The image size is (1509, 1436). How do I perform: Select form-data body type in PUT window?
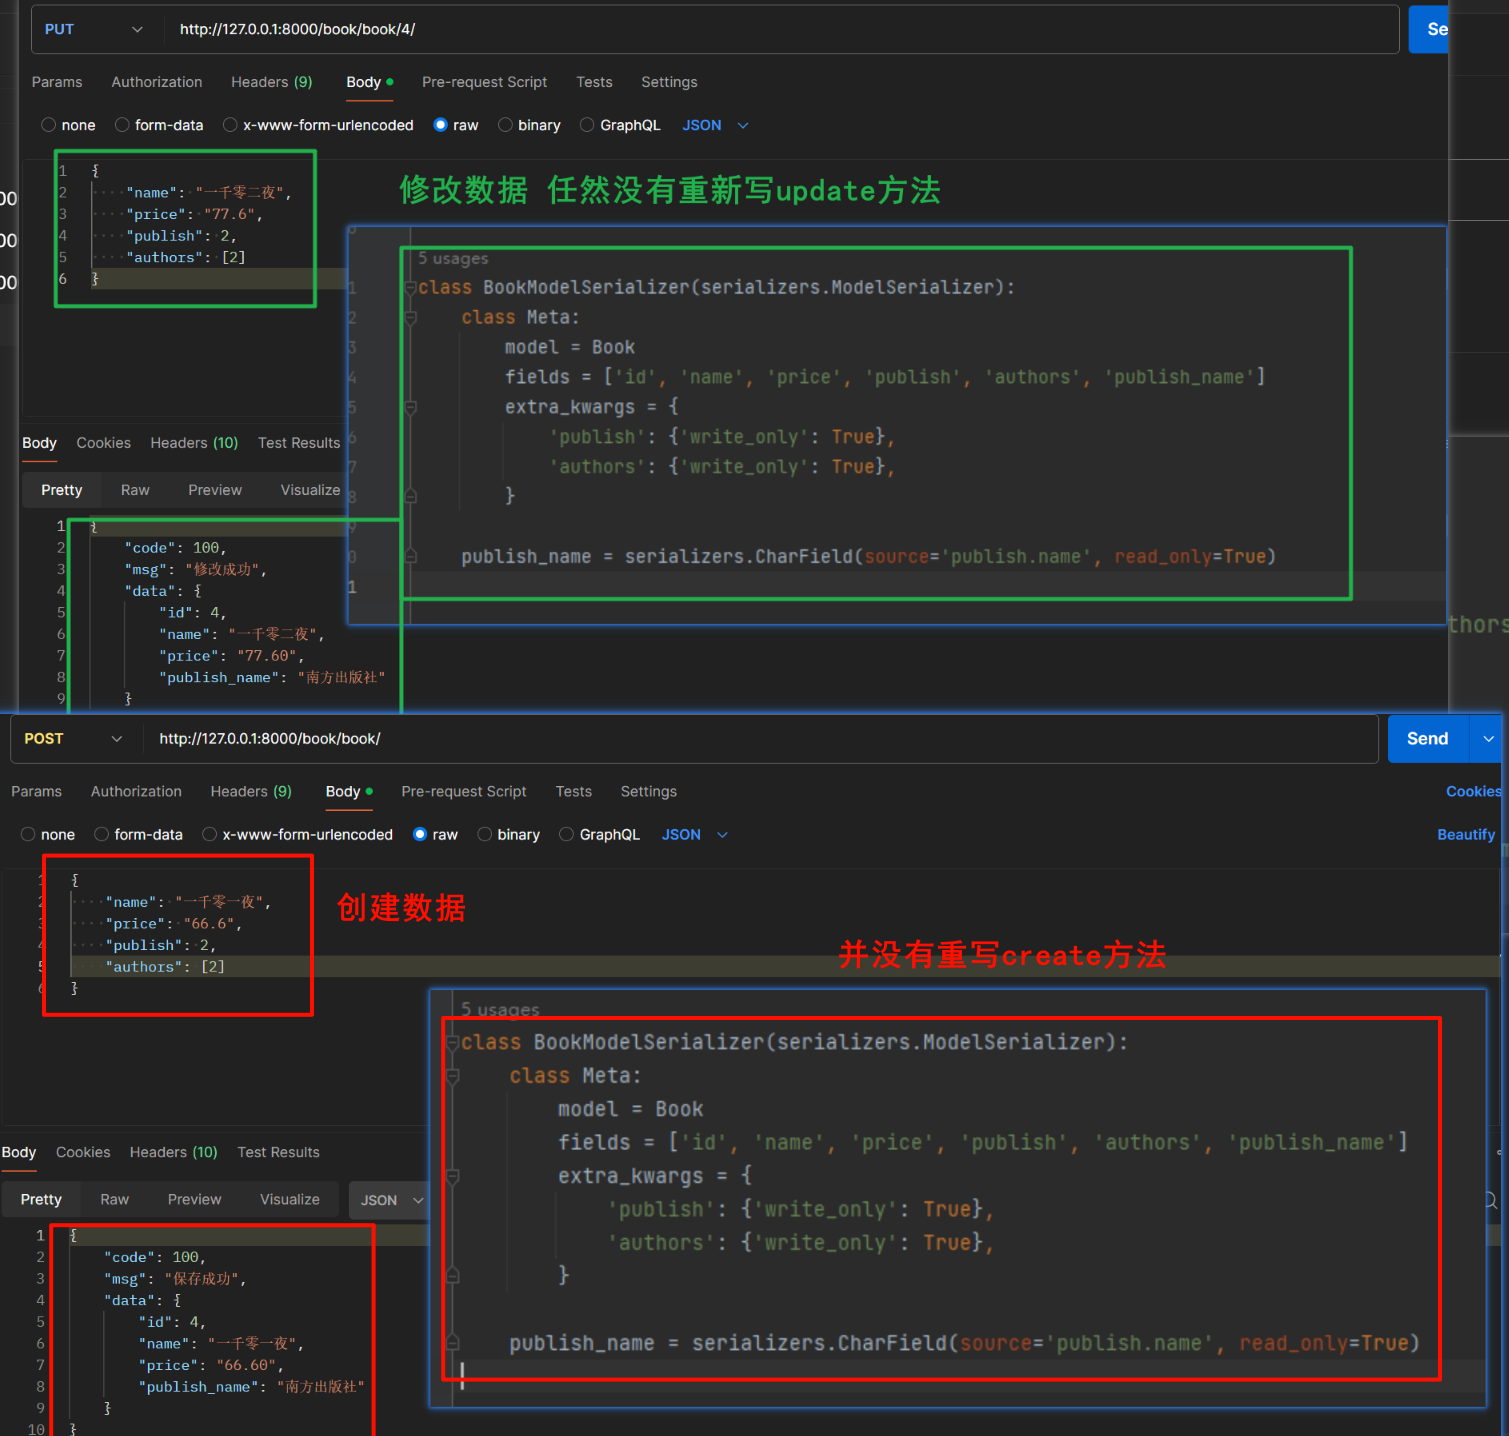coord(159,125)
